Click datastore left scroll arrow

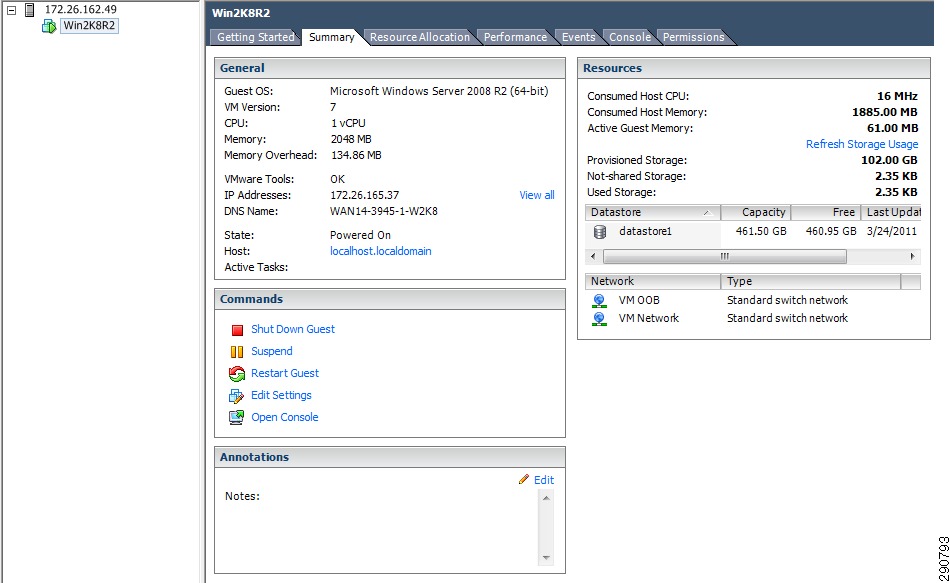click(593, 256)
